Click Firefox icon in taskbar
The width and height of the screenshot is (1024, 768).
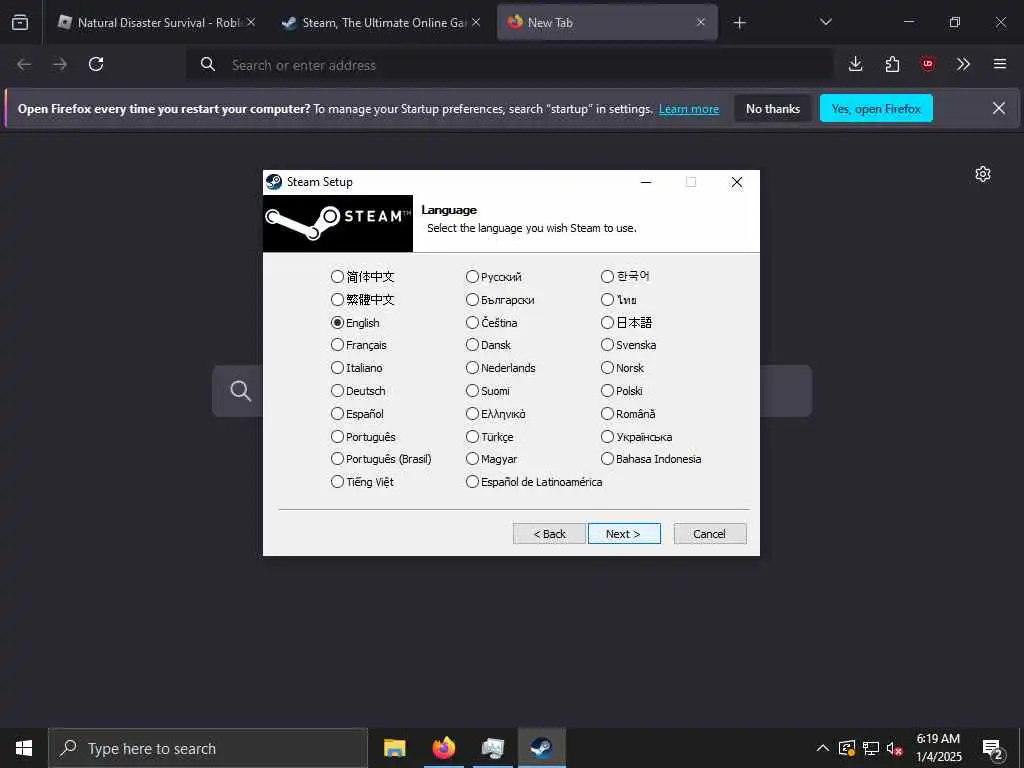tap(444, 748)
